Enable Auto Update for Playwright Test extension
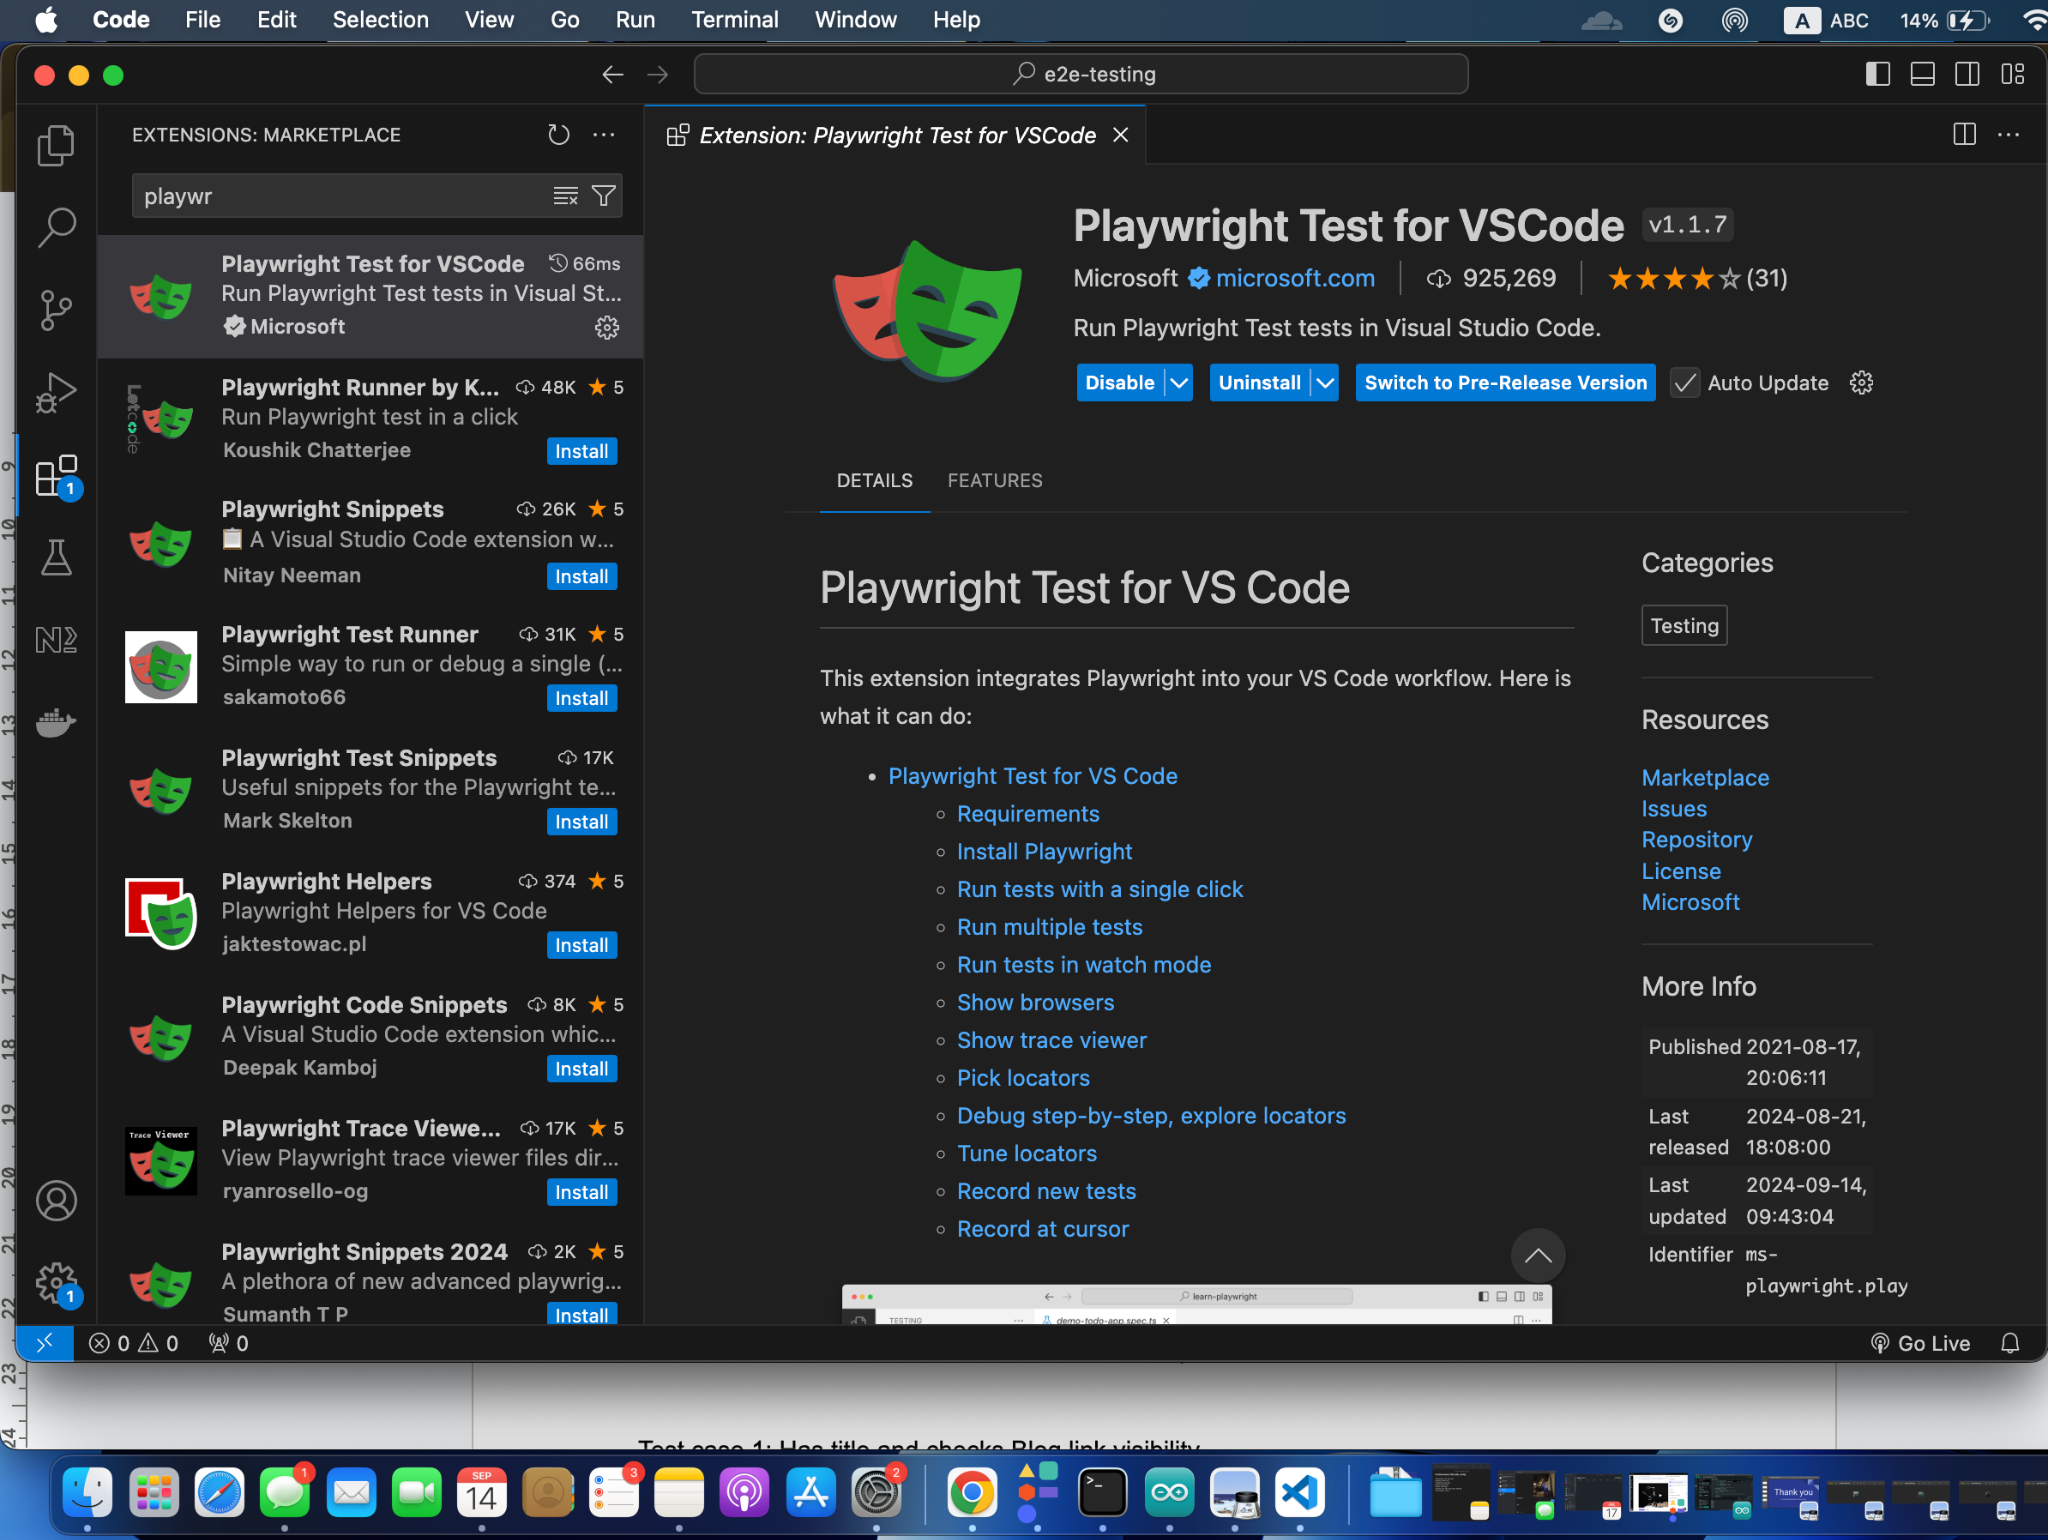The width and height of the screenshot is (2048, 1540). click(1685, 383)
